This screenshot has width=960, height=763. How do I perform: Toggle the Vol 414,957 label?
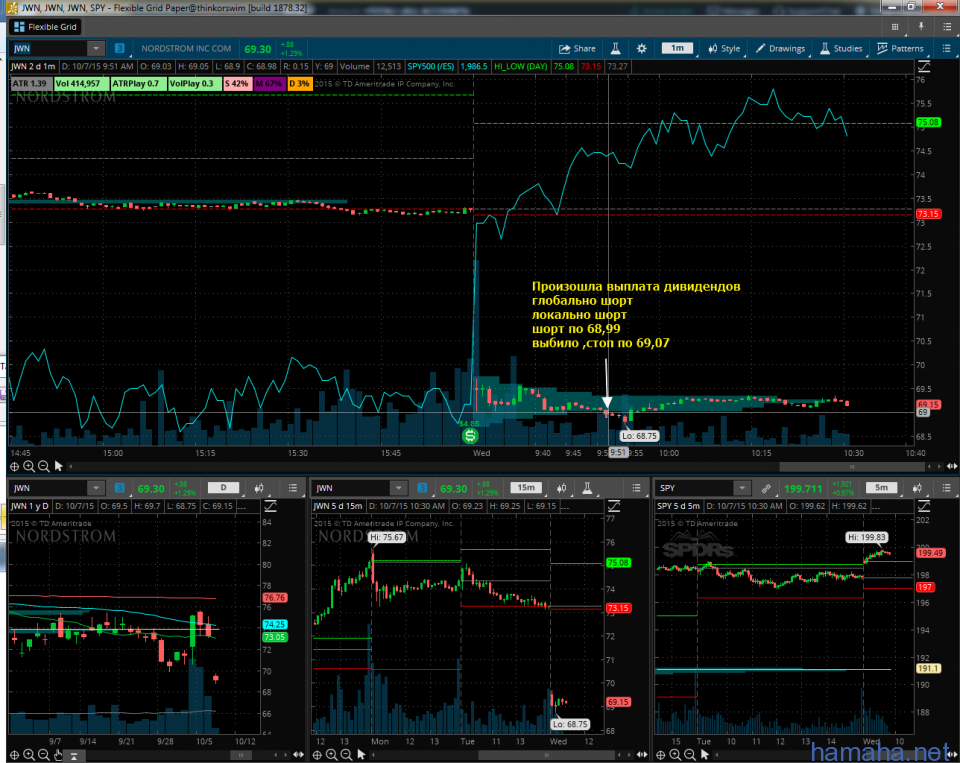pyautogui.click(x=80, y=83)
